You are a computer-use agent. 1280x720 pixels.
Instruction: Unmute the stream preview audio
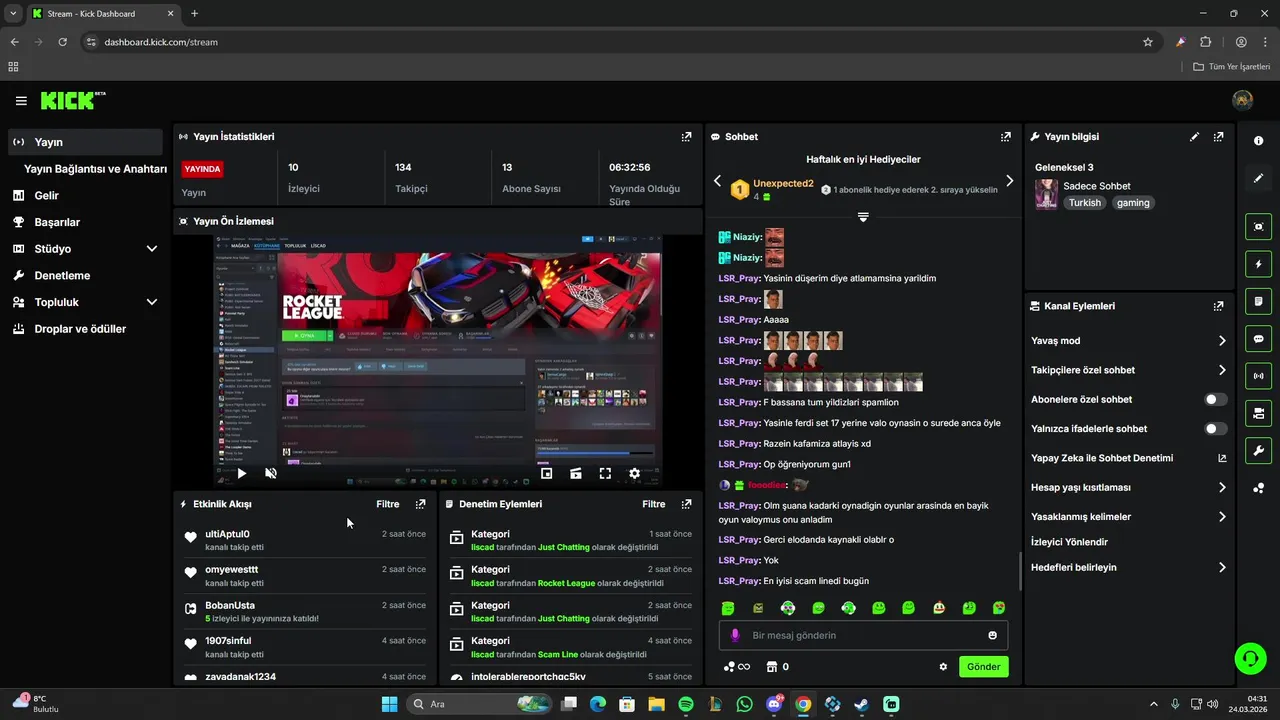271,474
